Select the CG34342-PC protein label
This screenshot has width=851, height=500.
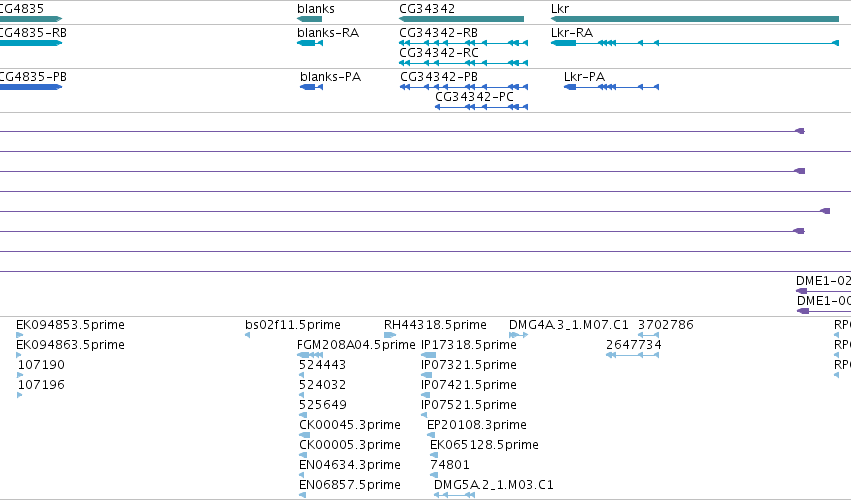point(474,97)
